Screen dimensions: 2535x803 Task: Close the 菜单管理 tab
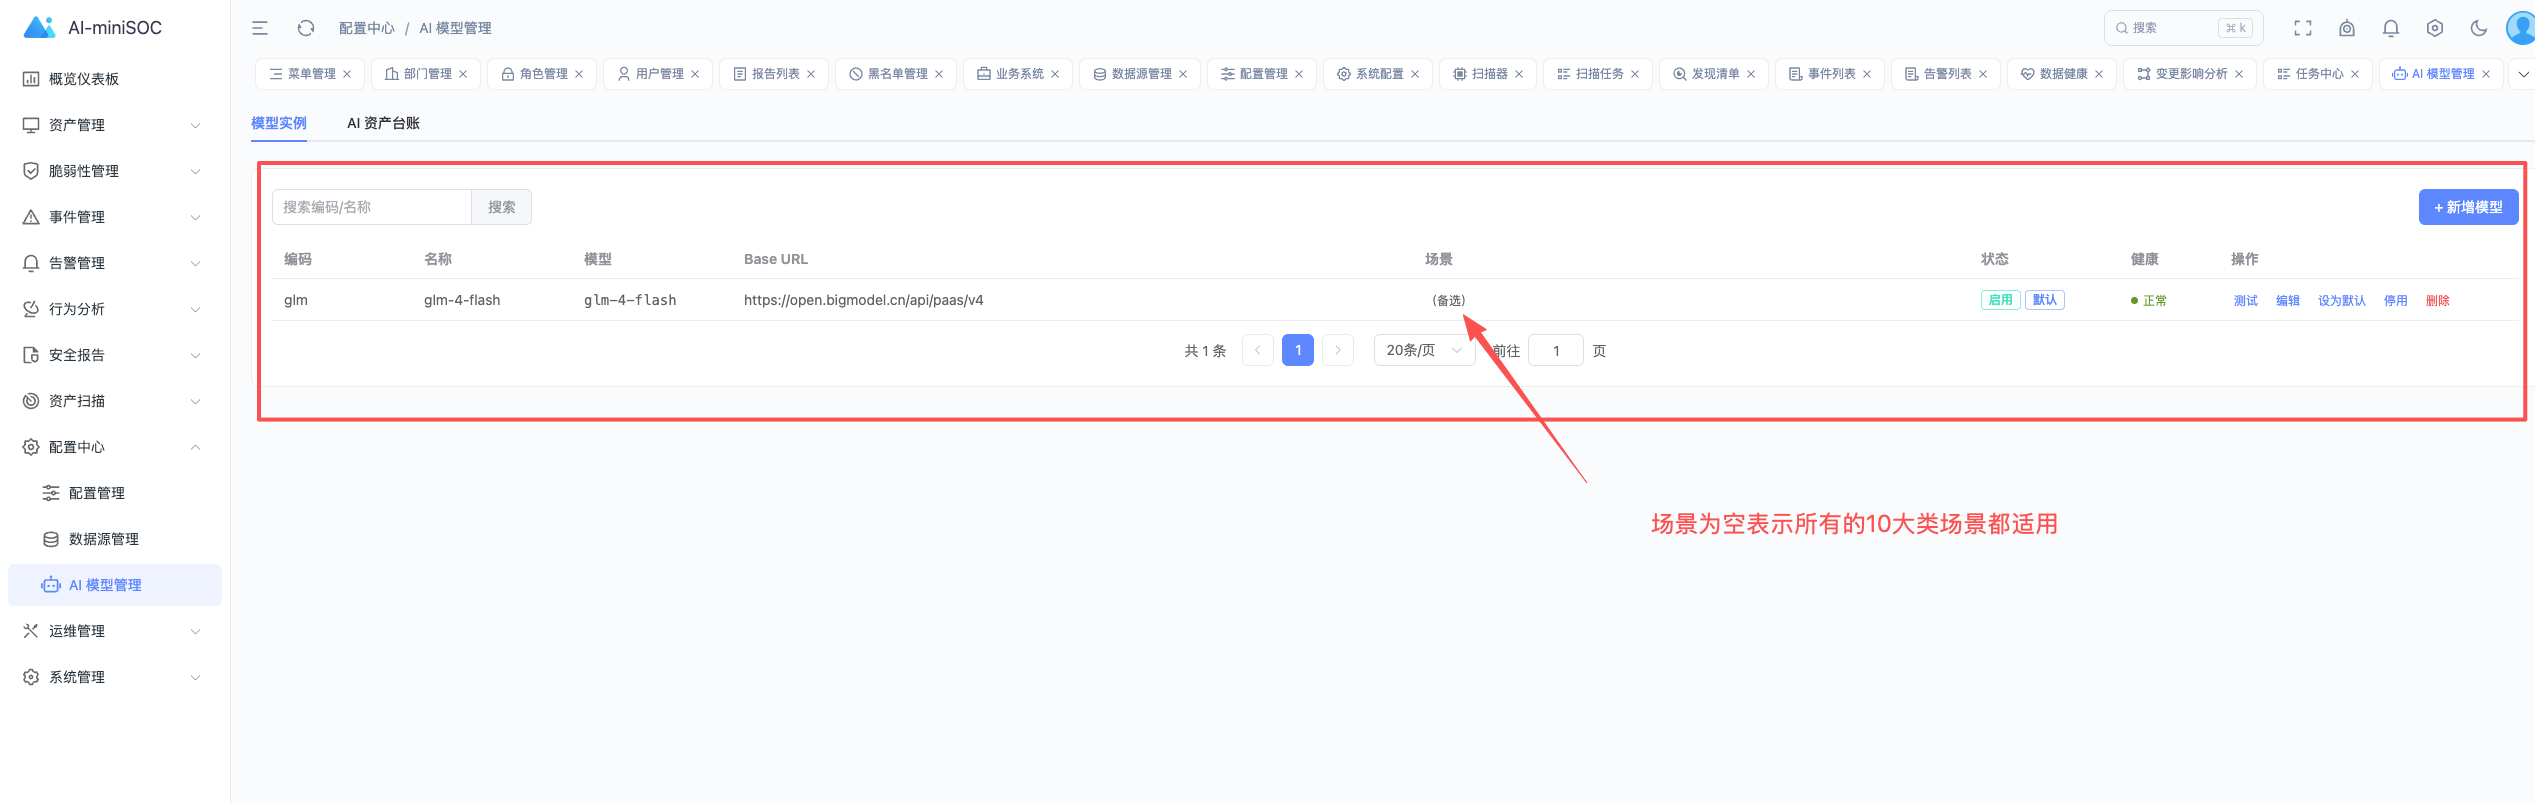[347, 74]
